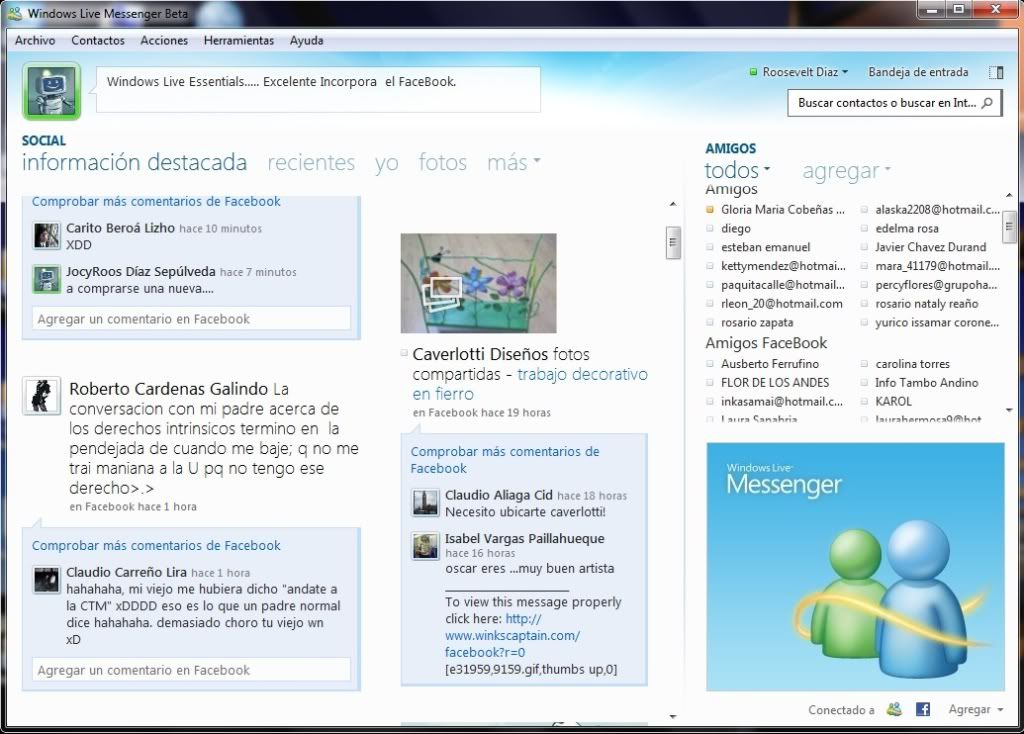Click the friends list scroll-down arrow

(x=1009, y=411)
